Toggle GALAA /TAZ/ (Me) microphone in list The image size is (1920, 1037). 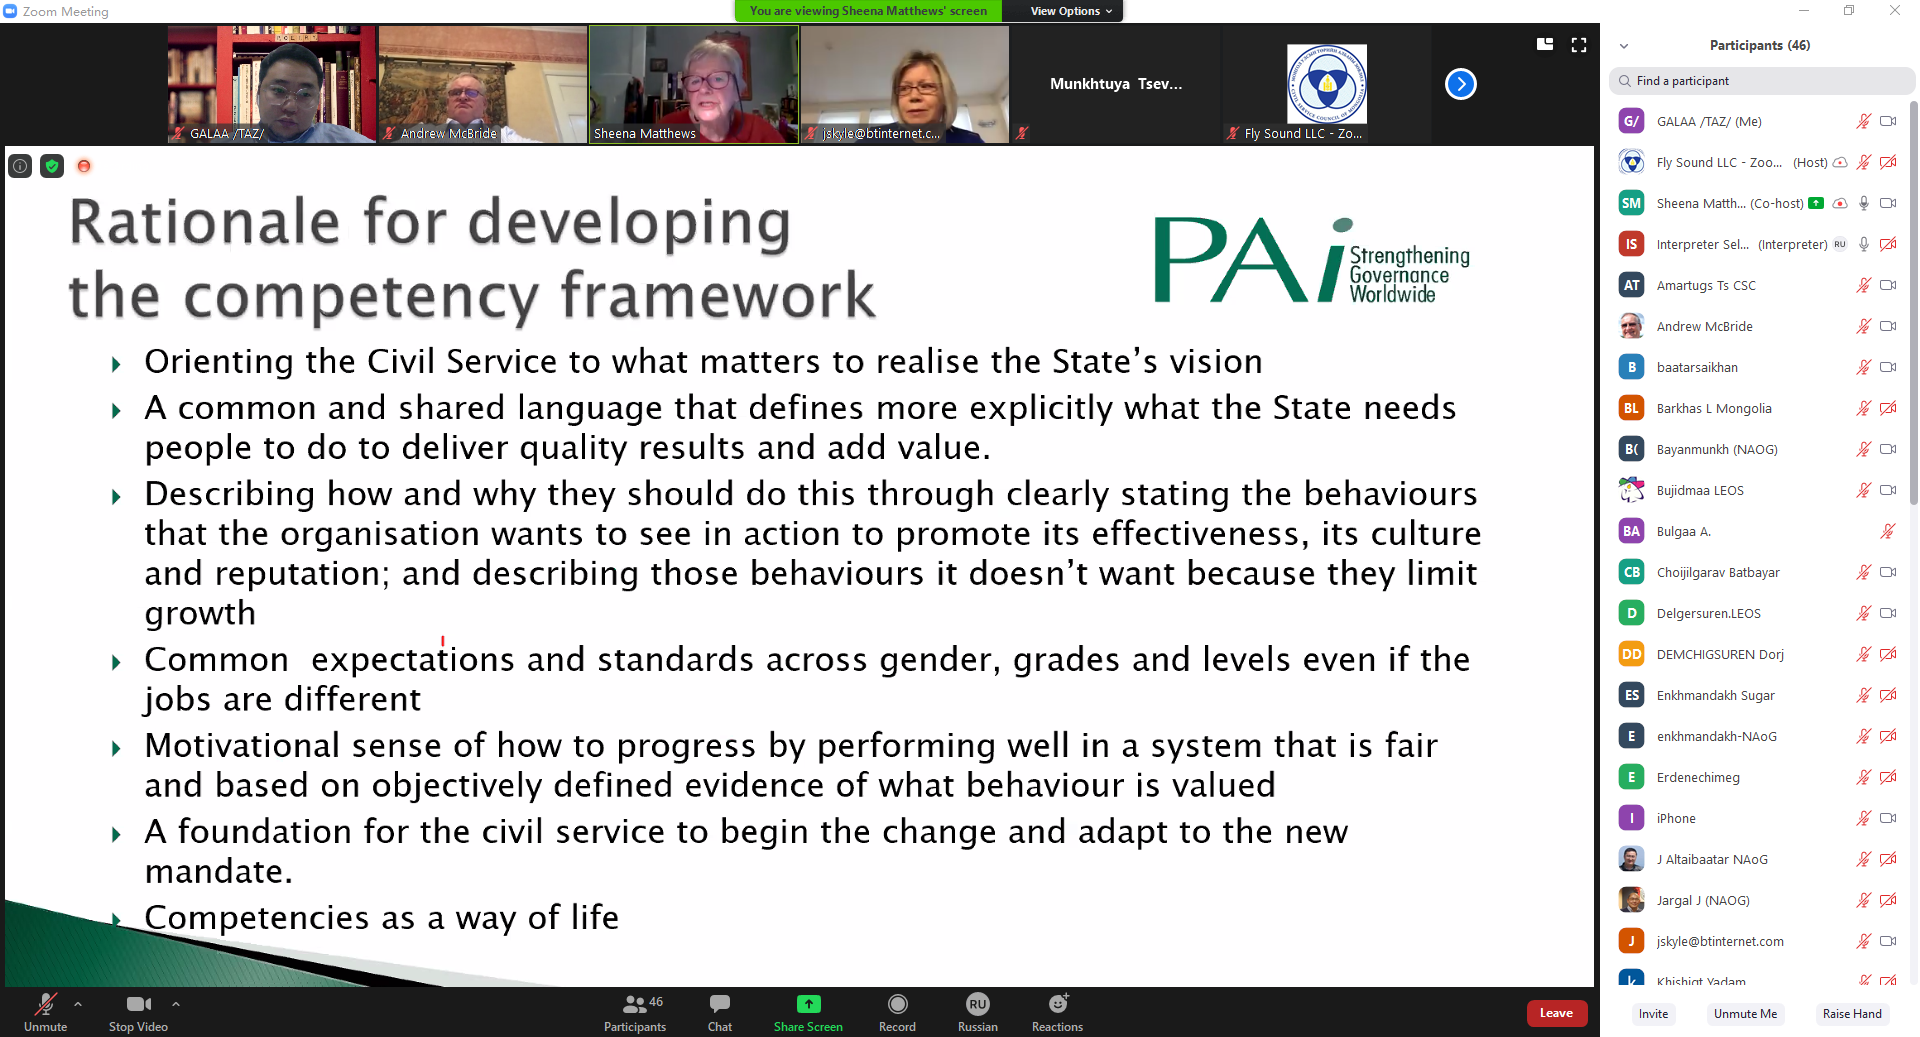tap(1863, 121)
